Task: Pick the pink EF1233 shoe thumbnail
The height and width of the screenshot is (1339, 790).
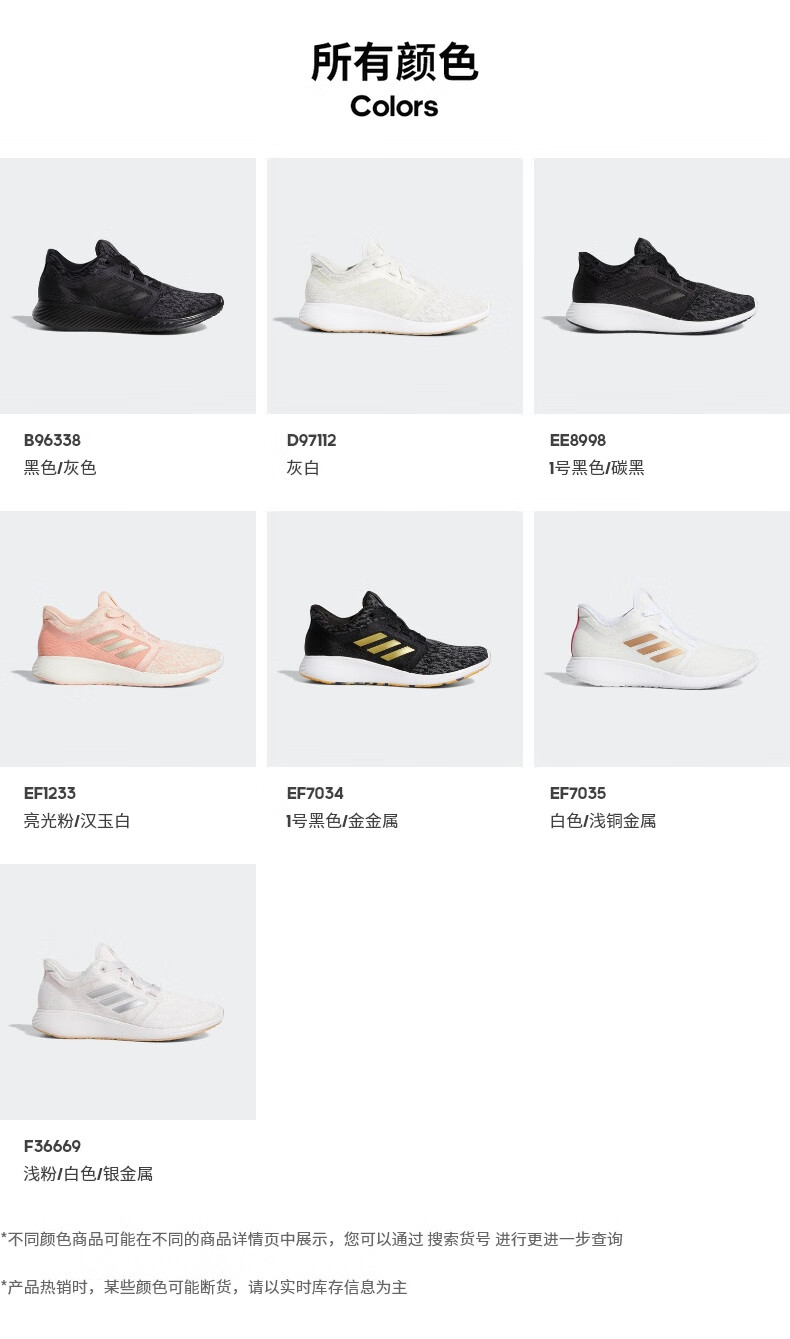Action: point(128,639)
